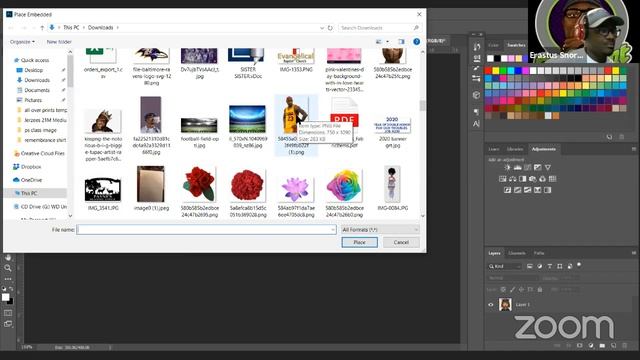Image resolution: width=640 pixels, height=360 pixels.
Task: Open the layer Kind filter dropdown
Action: (505, 266)
